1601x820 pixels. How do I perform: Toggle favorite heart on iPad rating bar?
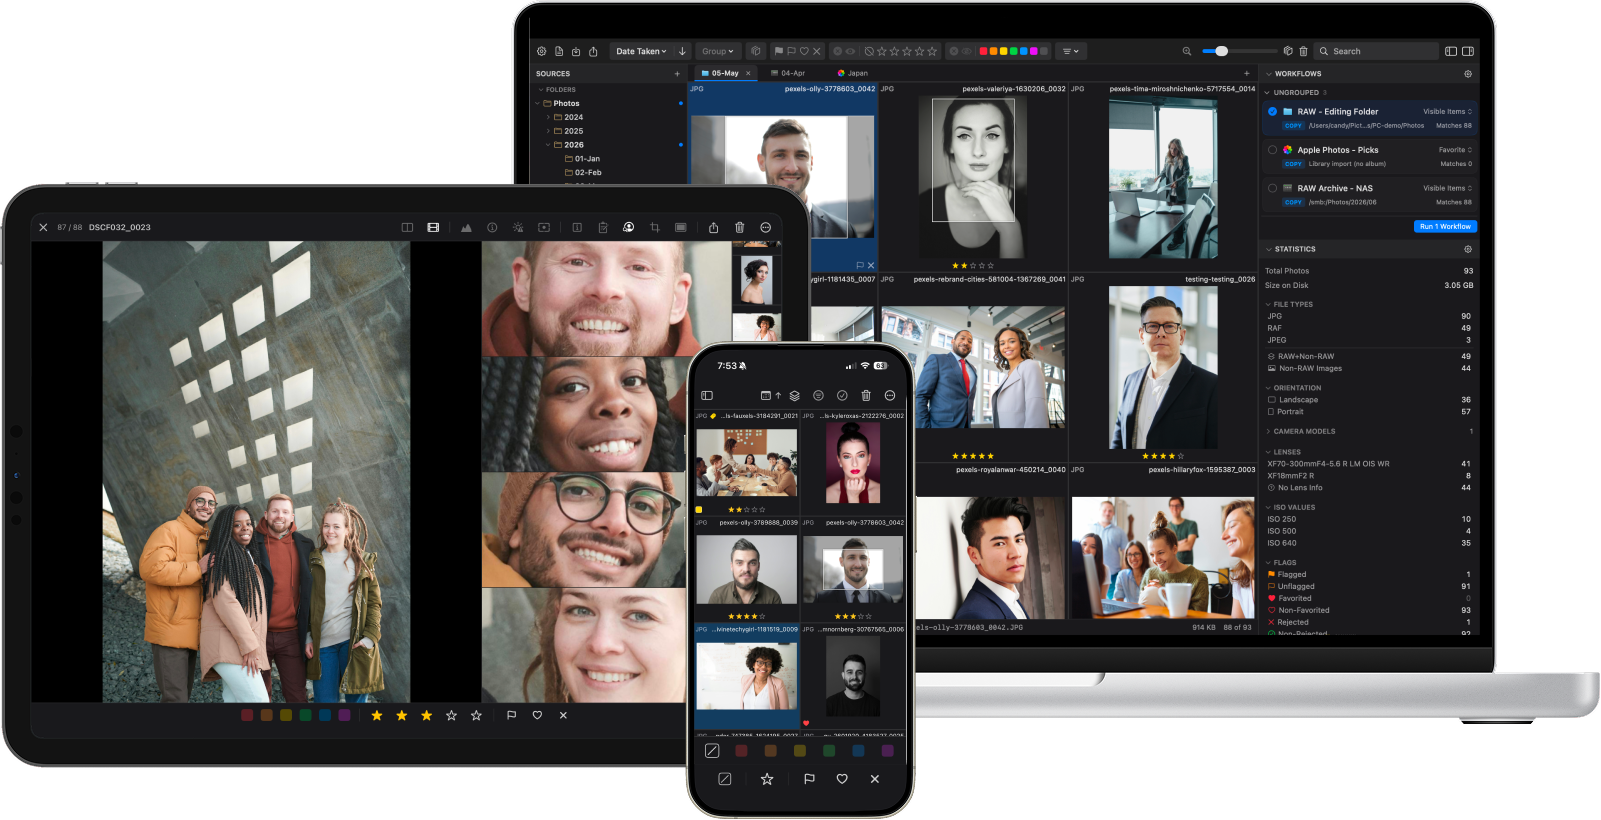coord(537,715)
